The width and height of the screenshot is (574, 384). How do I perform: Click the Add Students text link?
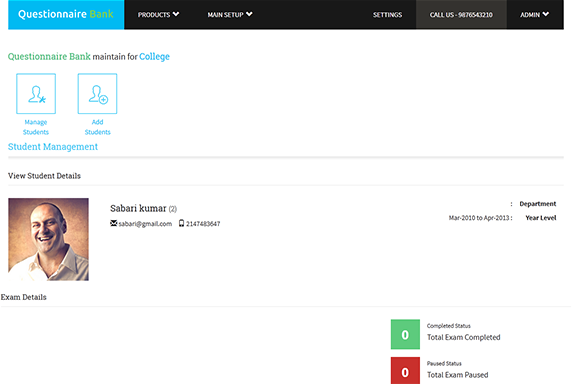tap(97, 127)
